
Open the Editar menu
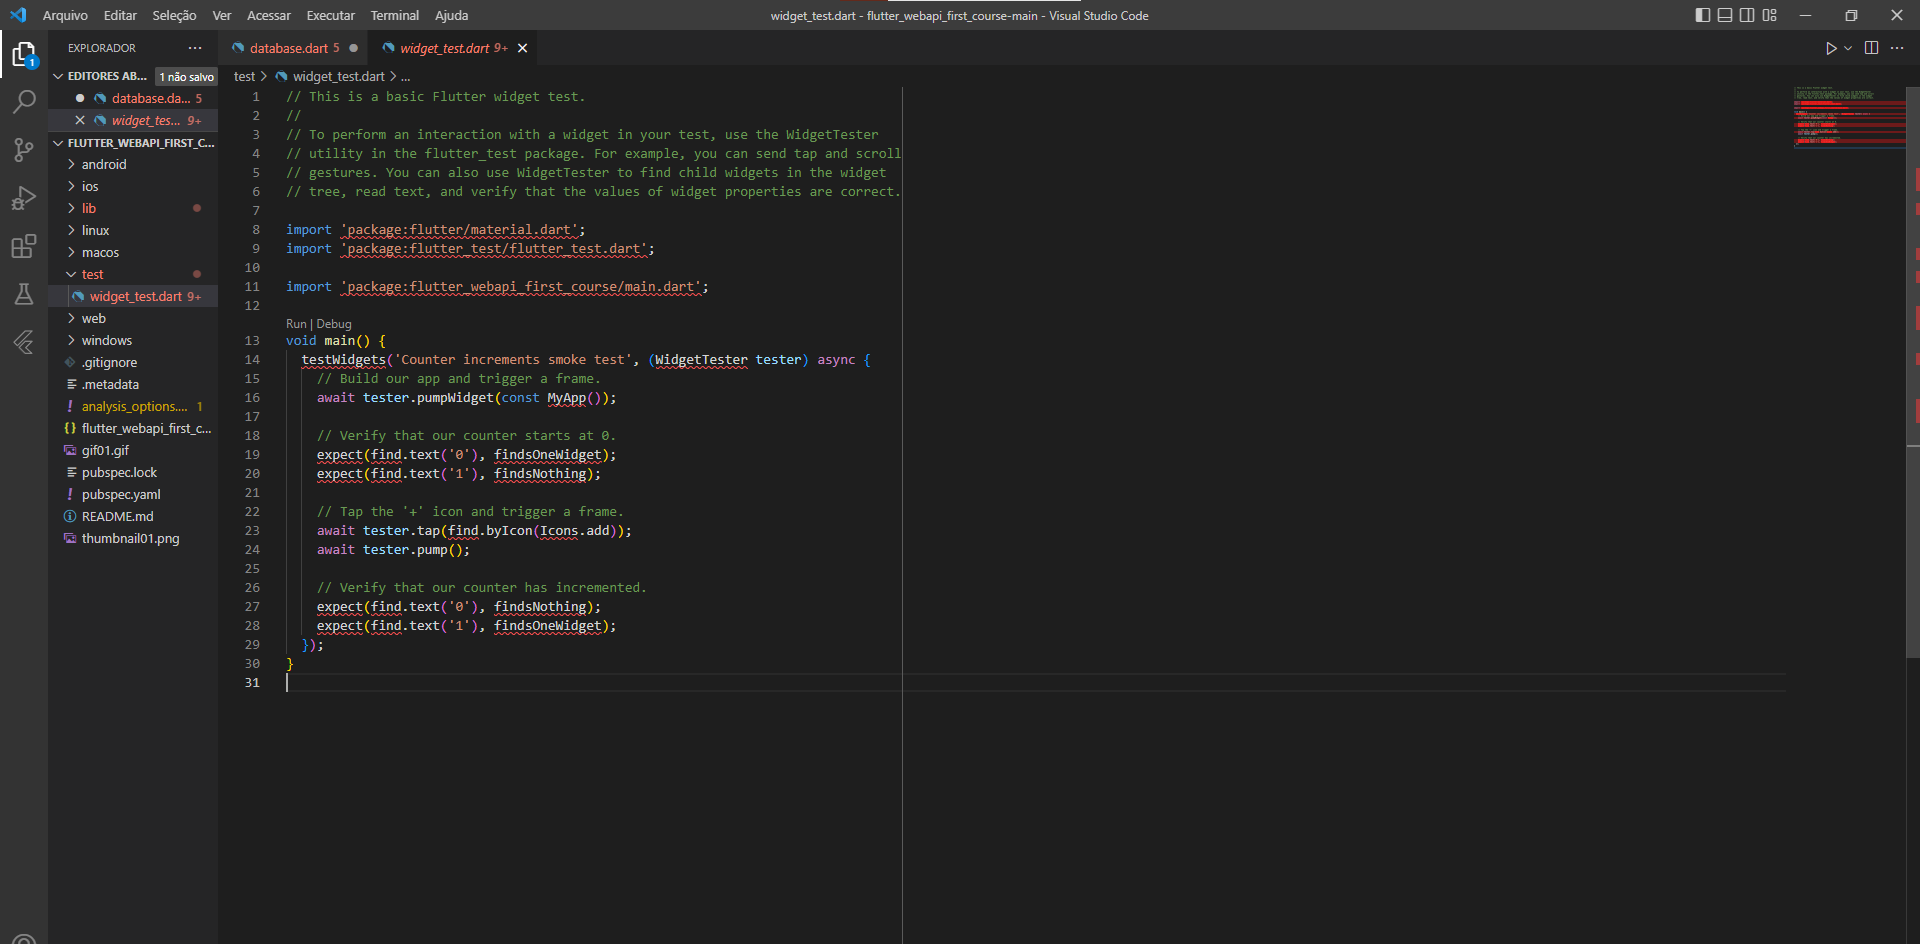click(x=120, y=15)
